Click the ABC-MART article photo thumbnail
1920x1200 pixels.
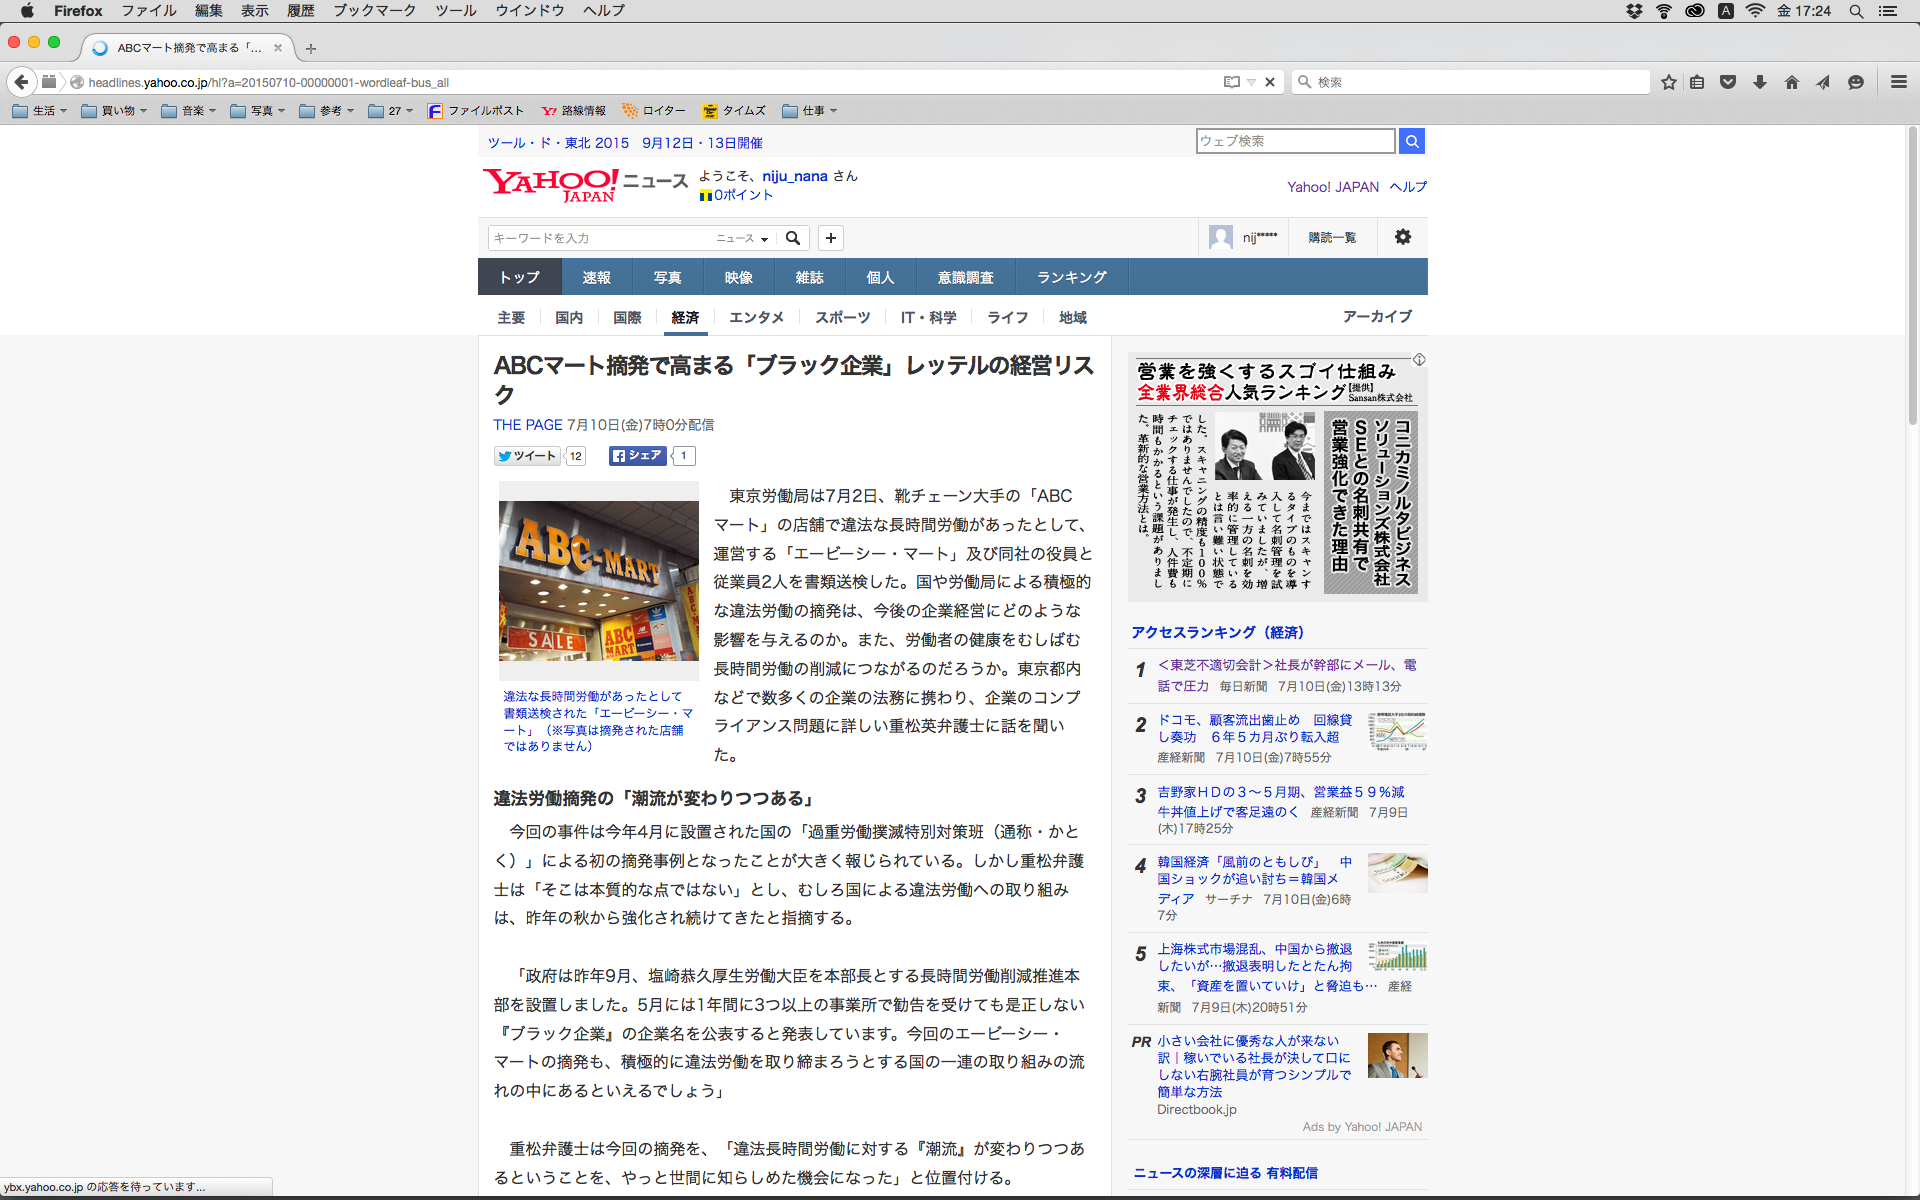coord(598,580)
